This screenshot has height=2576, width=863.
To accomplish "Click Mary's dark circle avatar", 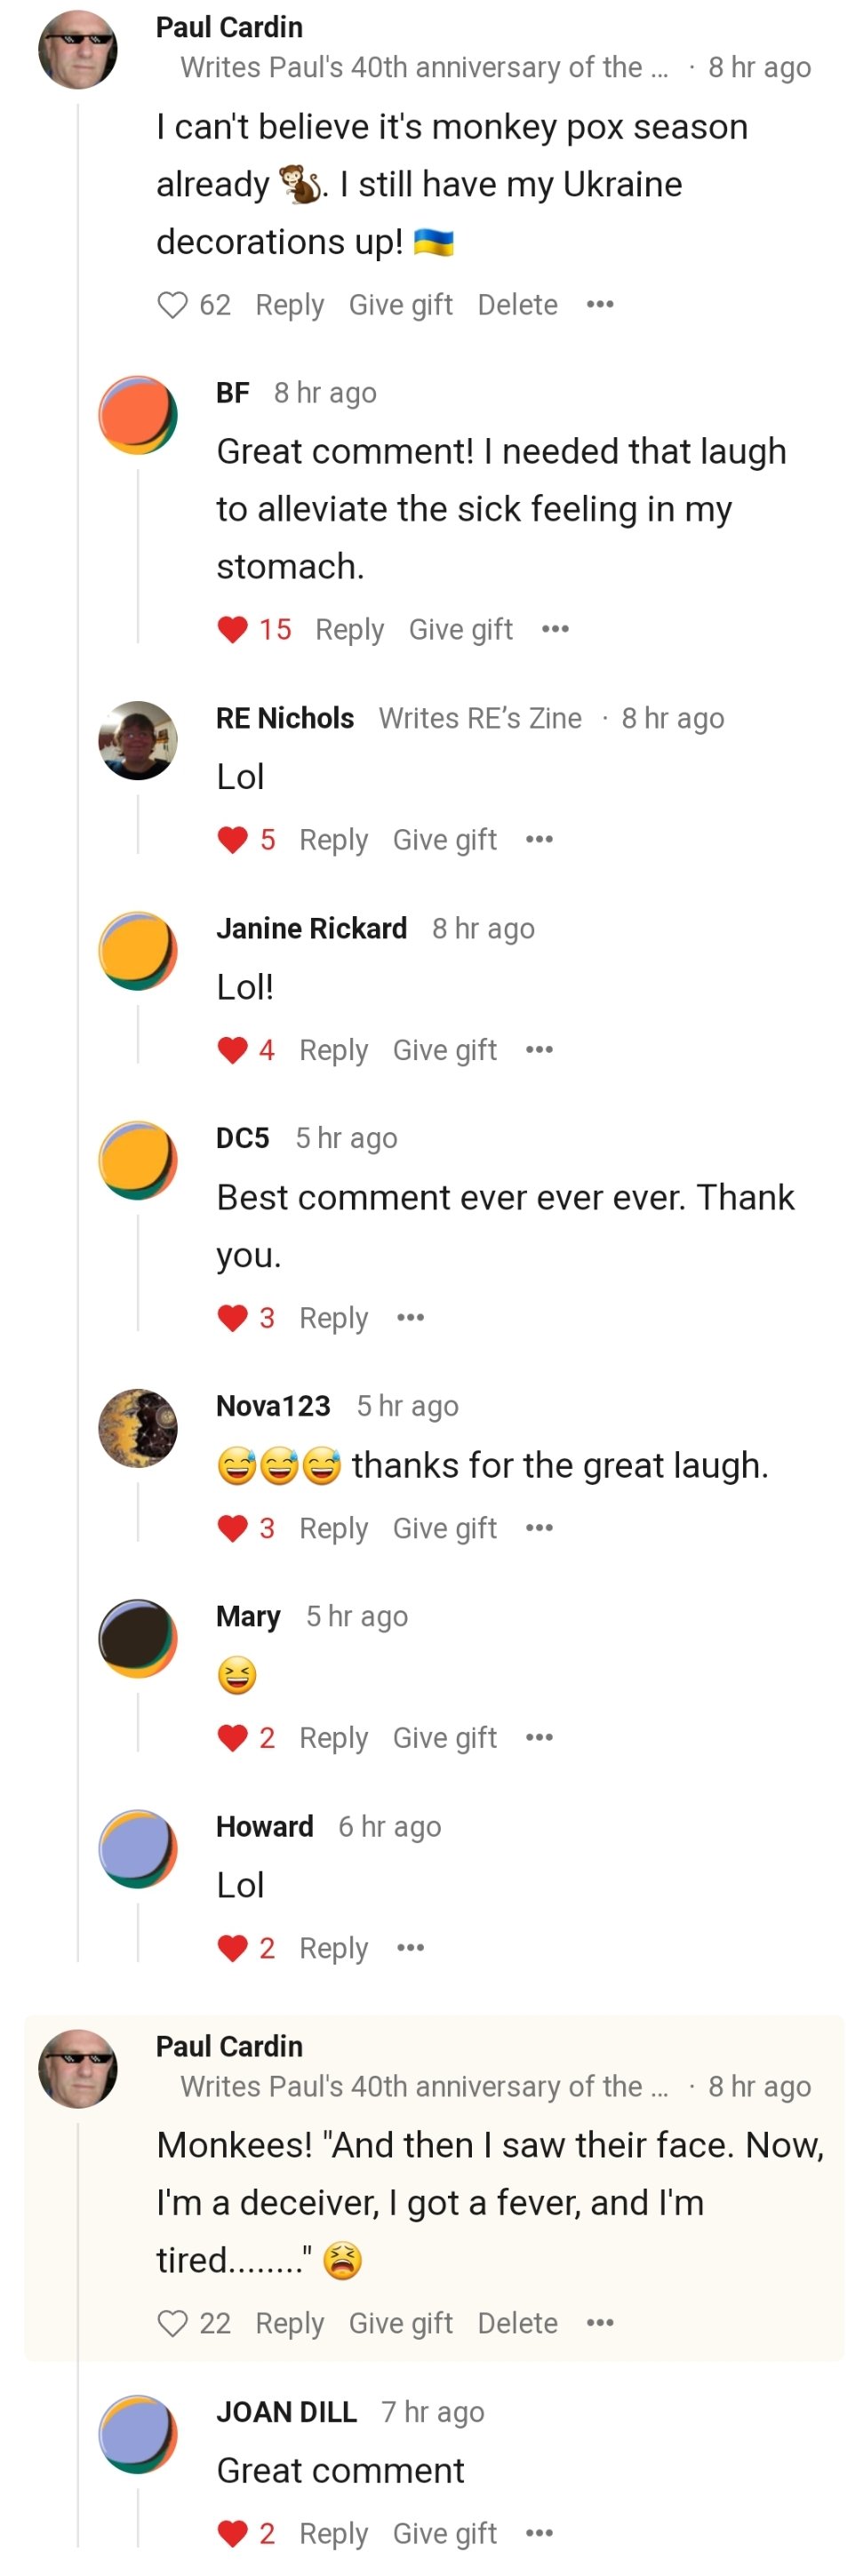I will [x=138, y=1639].
